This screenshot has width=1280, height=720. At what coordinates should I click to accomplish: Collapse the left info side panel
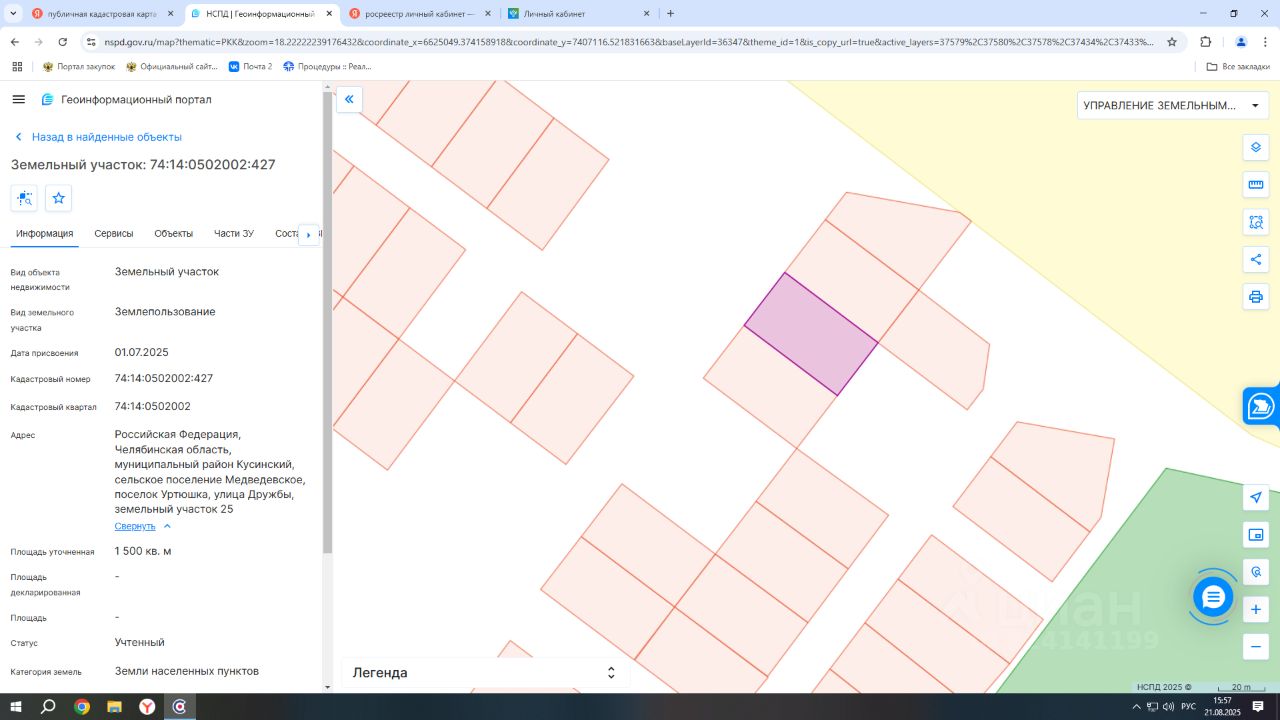349,99
